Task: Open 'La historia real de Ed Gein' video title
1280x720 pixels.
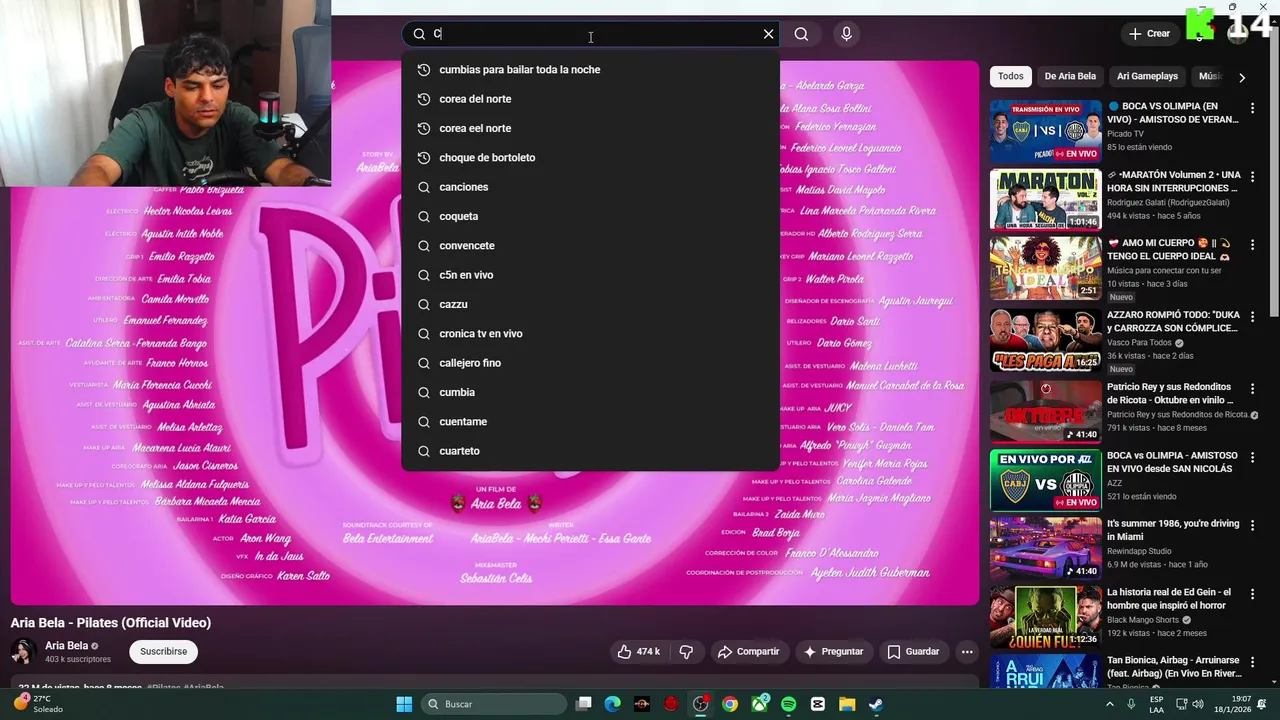Action: pyautogui.click(x=1169, y=598)
